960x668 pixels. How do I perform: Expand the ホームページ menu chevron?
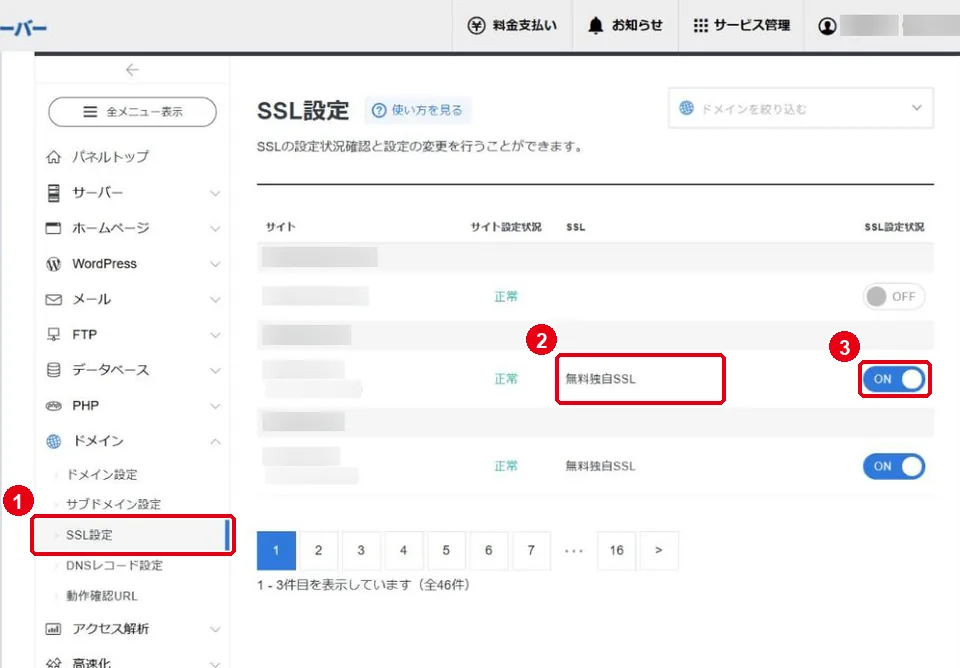coord(215,228)
